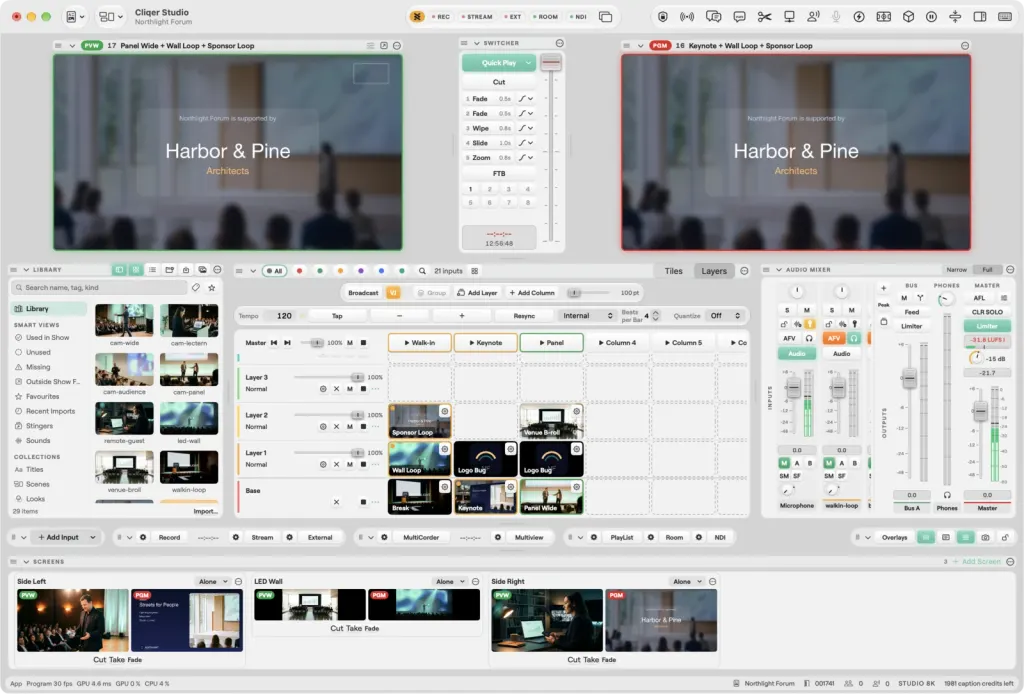Mute Layer 2 using its M button
Viewport: 1024px width, 694px height.
[350, 426]
